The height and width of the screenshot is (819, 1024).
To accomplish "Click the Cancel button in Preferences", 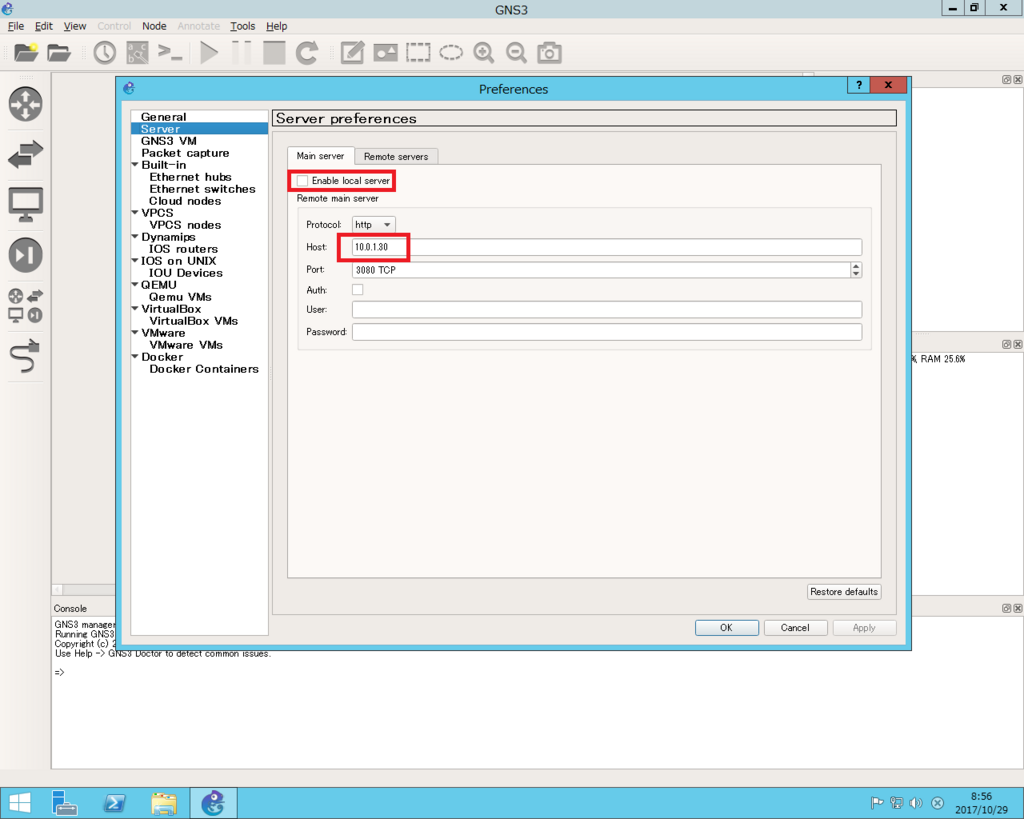I will click(x=795, y=628).
